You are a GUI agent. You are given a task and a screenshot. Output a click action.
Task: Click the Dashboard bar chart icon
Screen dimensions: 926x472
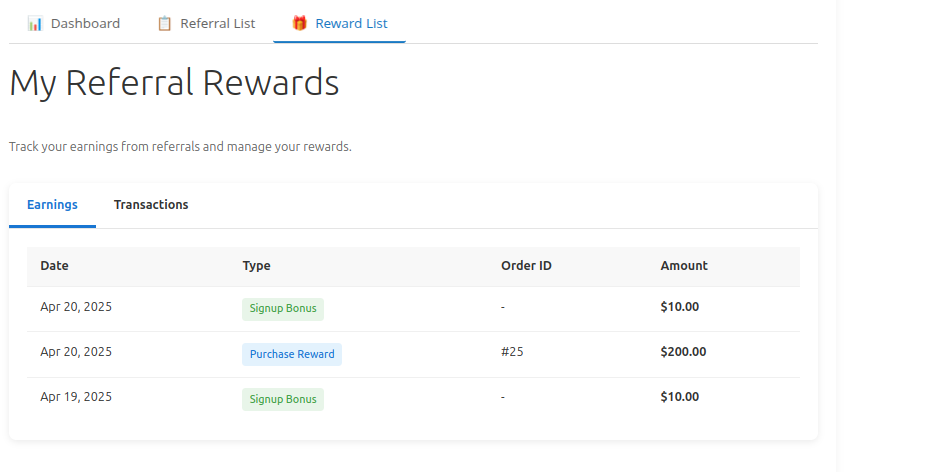pyautogui.click(x=35, y=23)
